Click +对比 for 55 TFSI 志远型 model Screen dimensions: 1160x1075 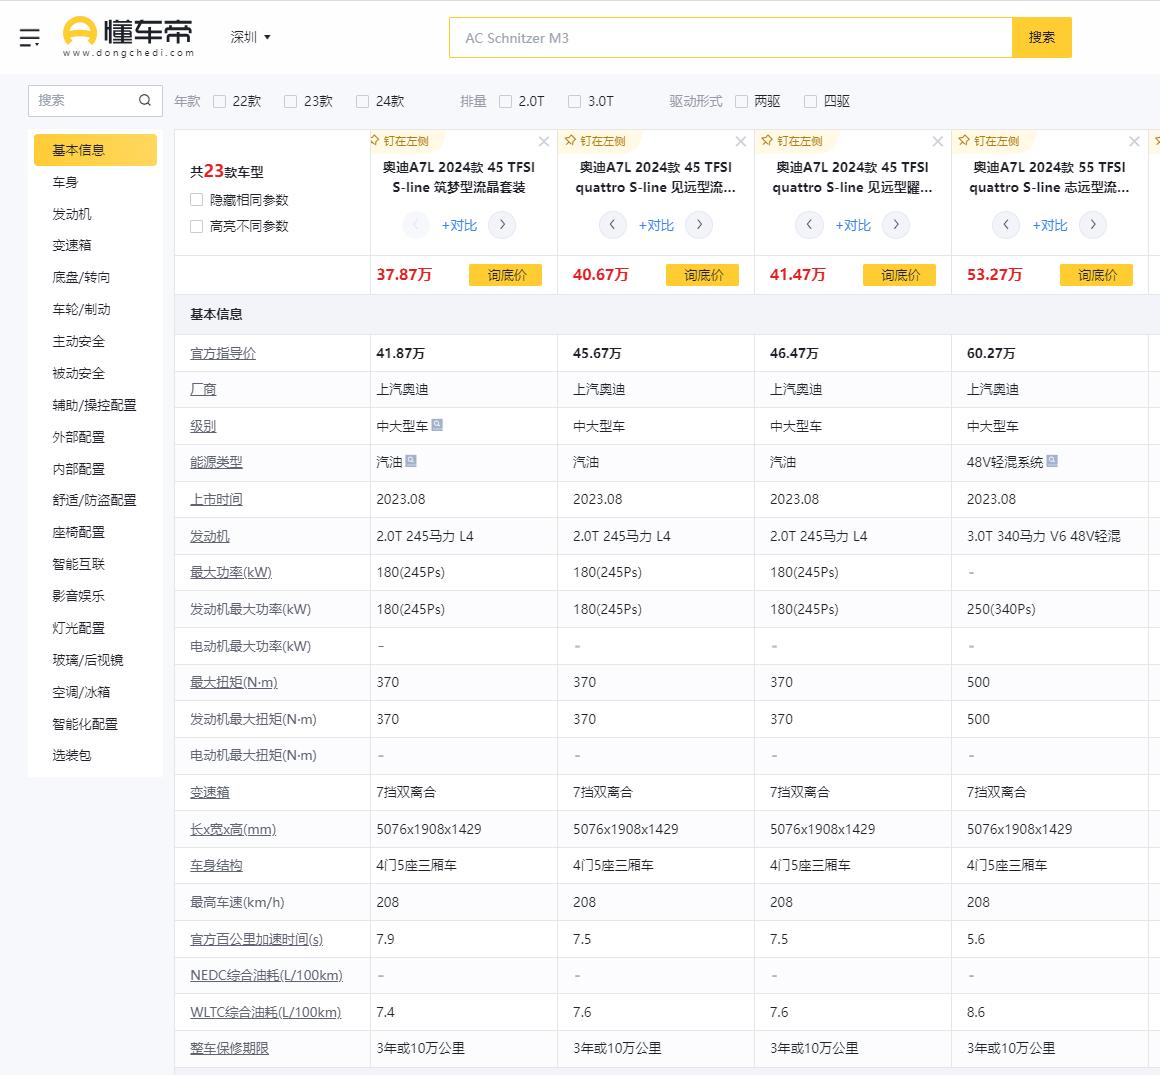click(1050, 226)
